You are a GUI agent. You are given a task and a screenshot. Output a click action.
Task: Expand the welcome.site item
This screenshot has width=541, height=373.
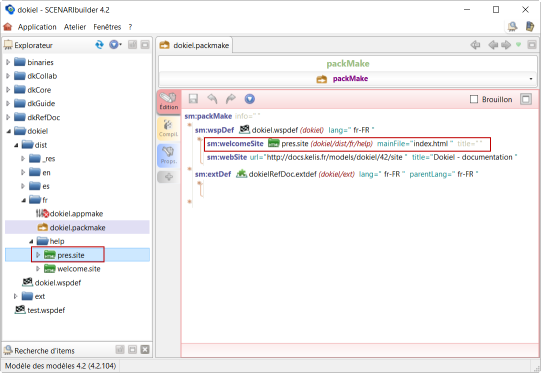tap(38, 268)
